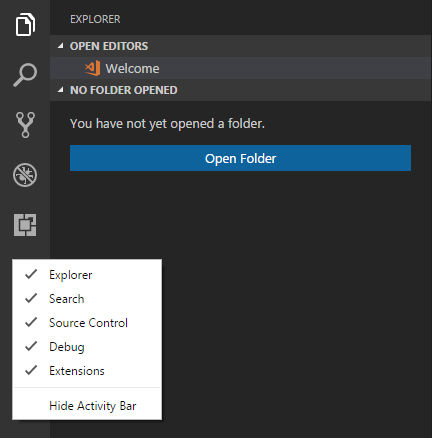
Task: Select Hide Activity Bar menu entry
Action: click(87, 406)
